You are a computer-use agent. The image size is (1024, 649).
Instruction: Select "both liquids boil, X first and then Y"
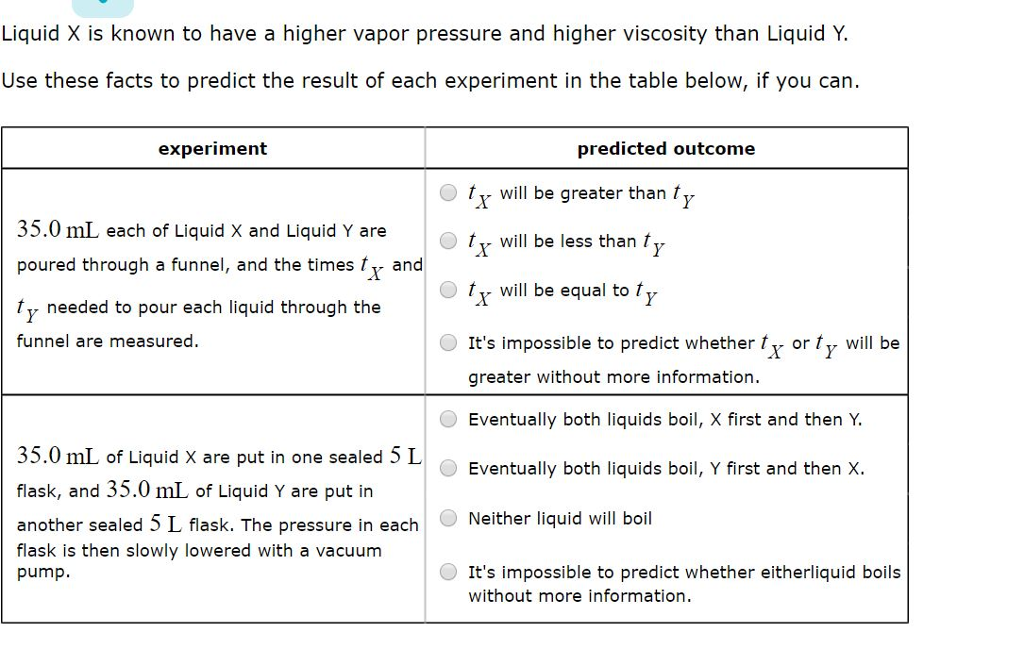448,419
